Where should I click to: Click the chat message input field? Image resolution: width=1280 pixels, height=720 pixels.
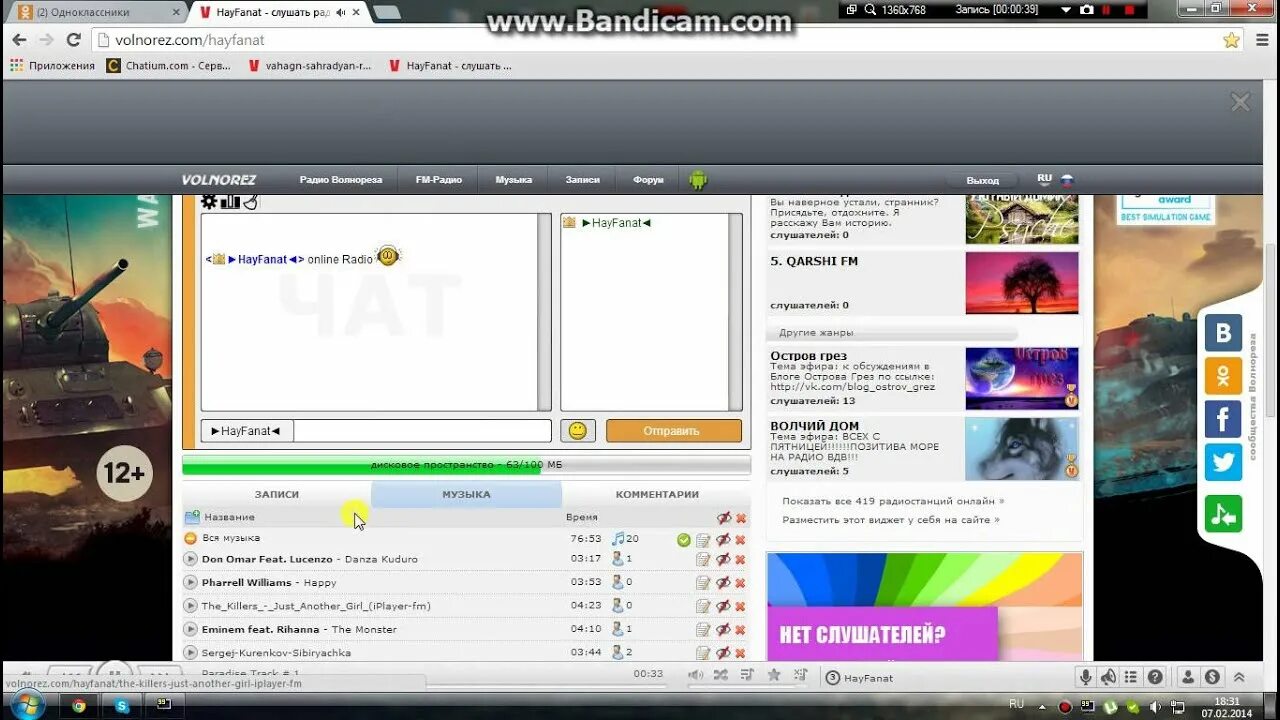tap(422, 431)
